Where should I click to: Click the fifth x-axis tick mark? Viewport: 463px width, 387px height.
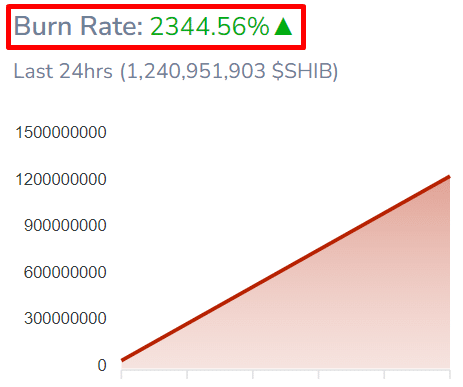click(x=384, y=374)
